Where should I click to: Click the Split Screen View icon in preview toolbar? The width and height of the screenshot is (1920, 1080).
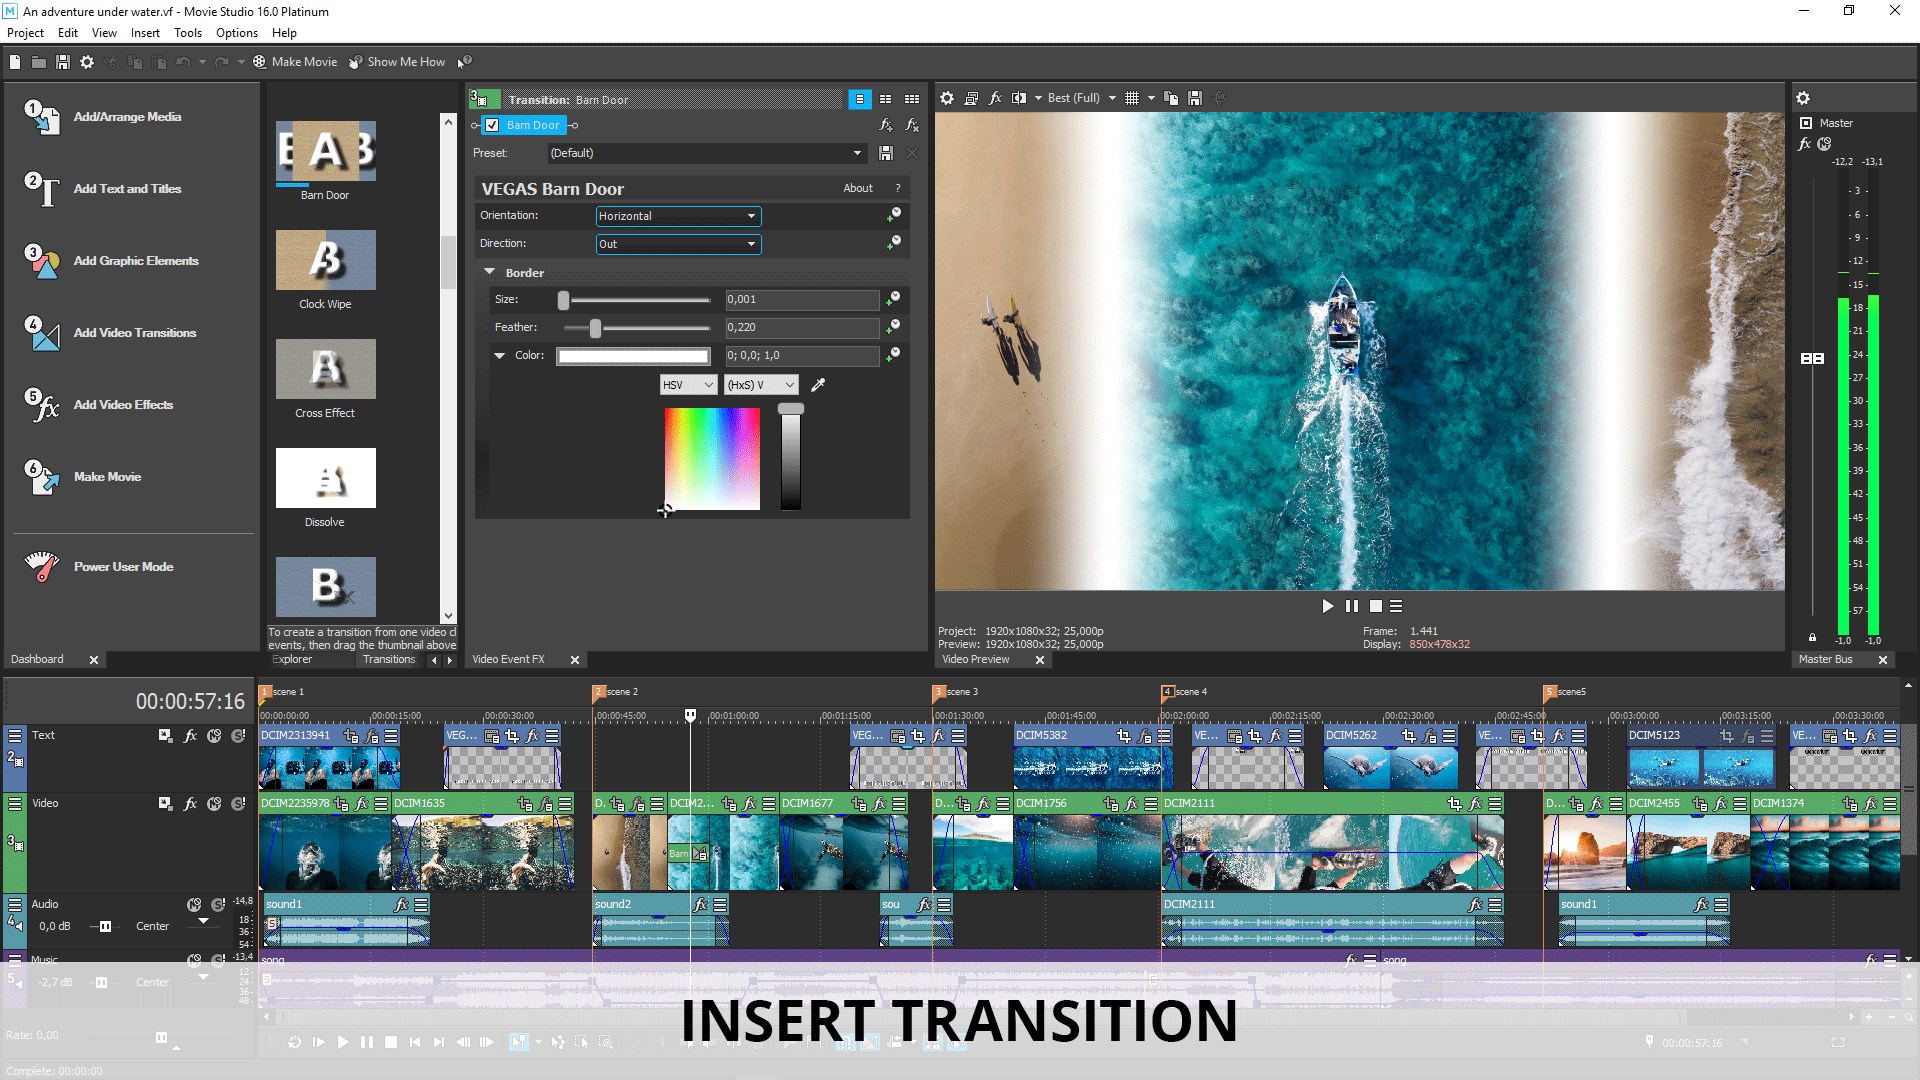[x=1018, y=98]
